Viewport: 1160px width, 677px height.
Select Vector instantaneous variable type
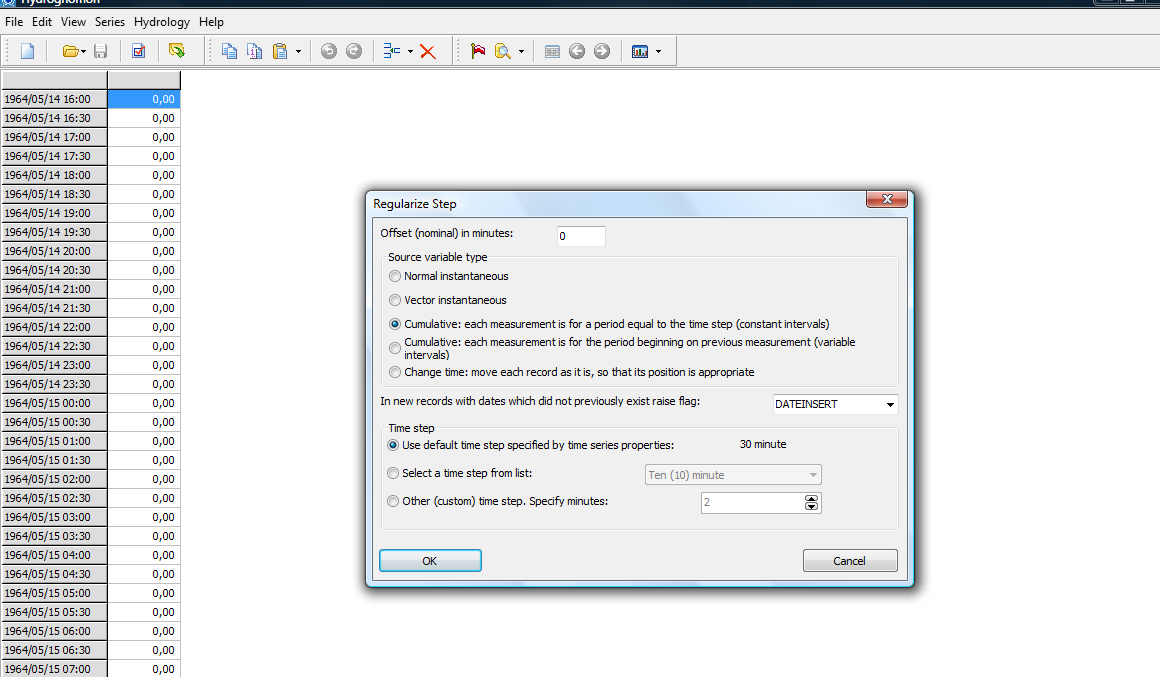click(x=395, y=300)
